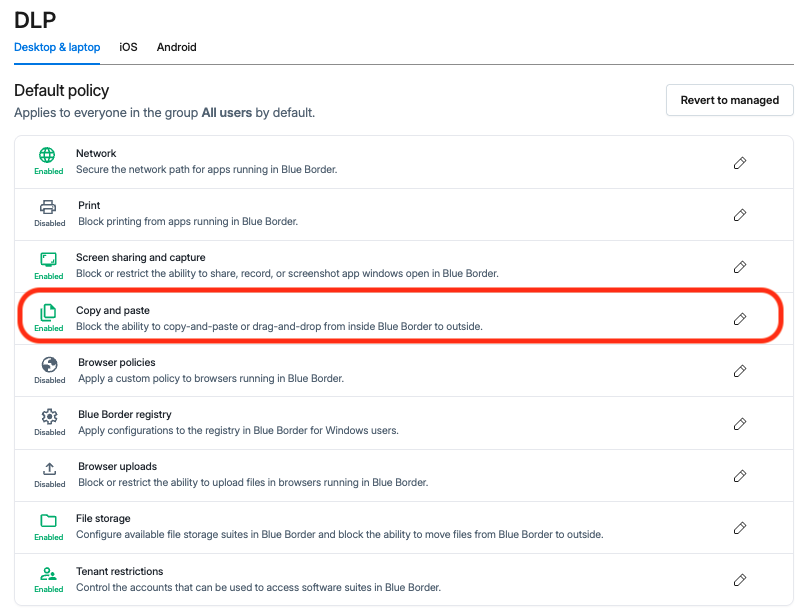Click the bold All users group name
Image resolution: width=804 pixels, height=614 pixels.
point(227,112)
